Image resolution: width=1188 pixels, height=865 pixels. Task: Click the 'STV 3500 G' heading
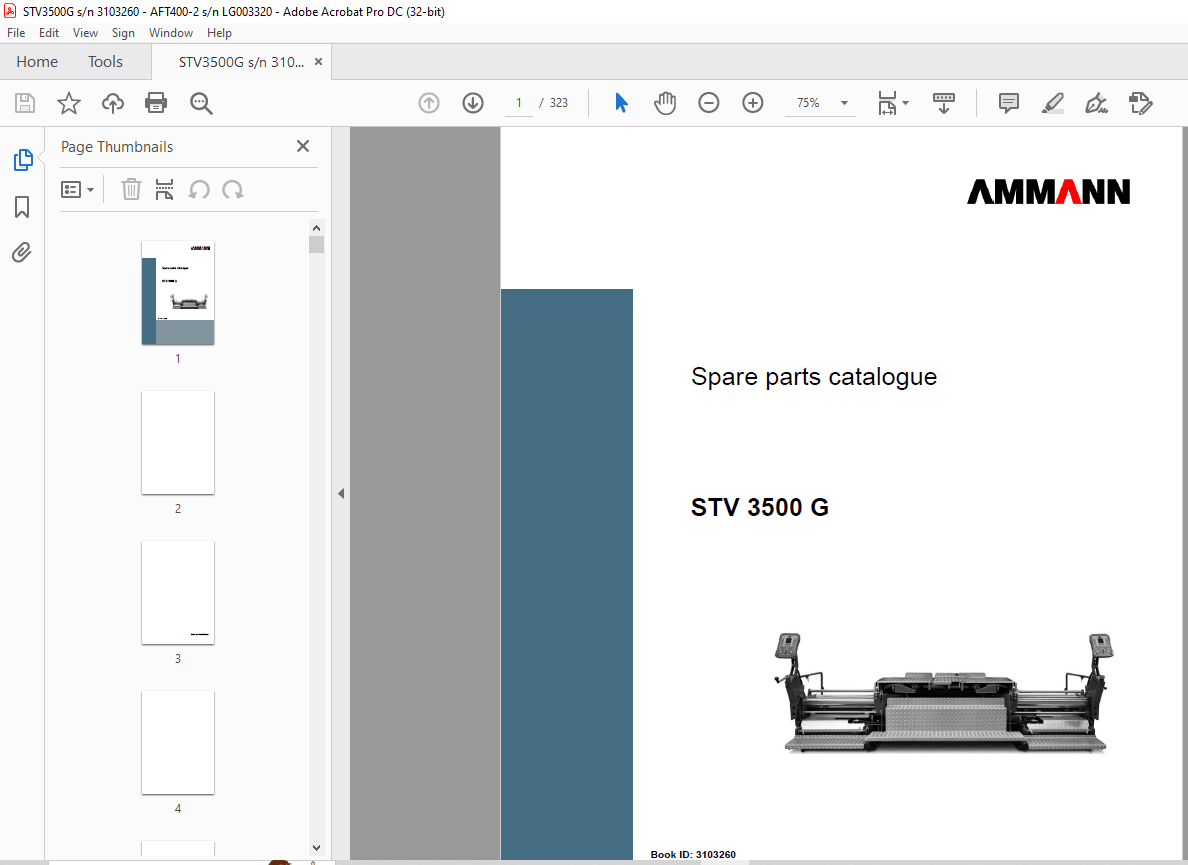(x=760, y=507)
